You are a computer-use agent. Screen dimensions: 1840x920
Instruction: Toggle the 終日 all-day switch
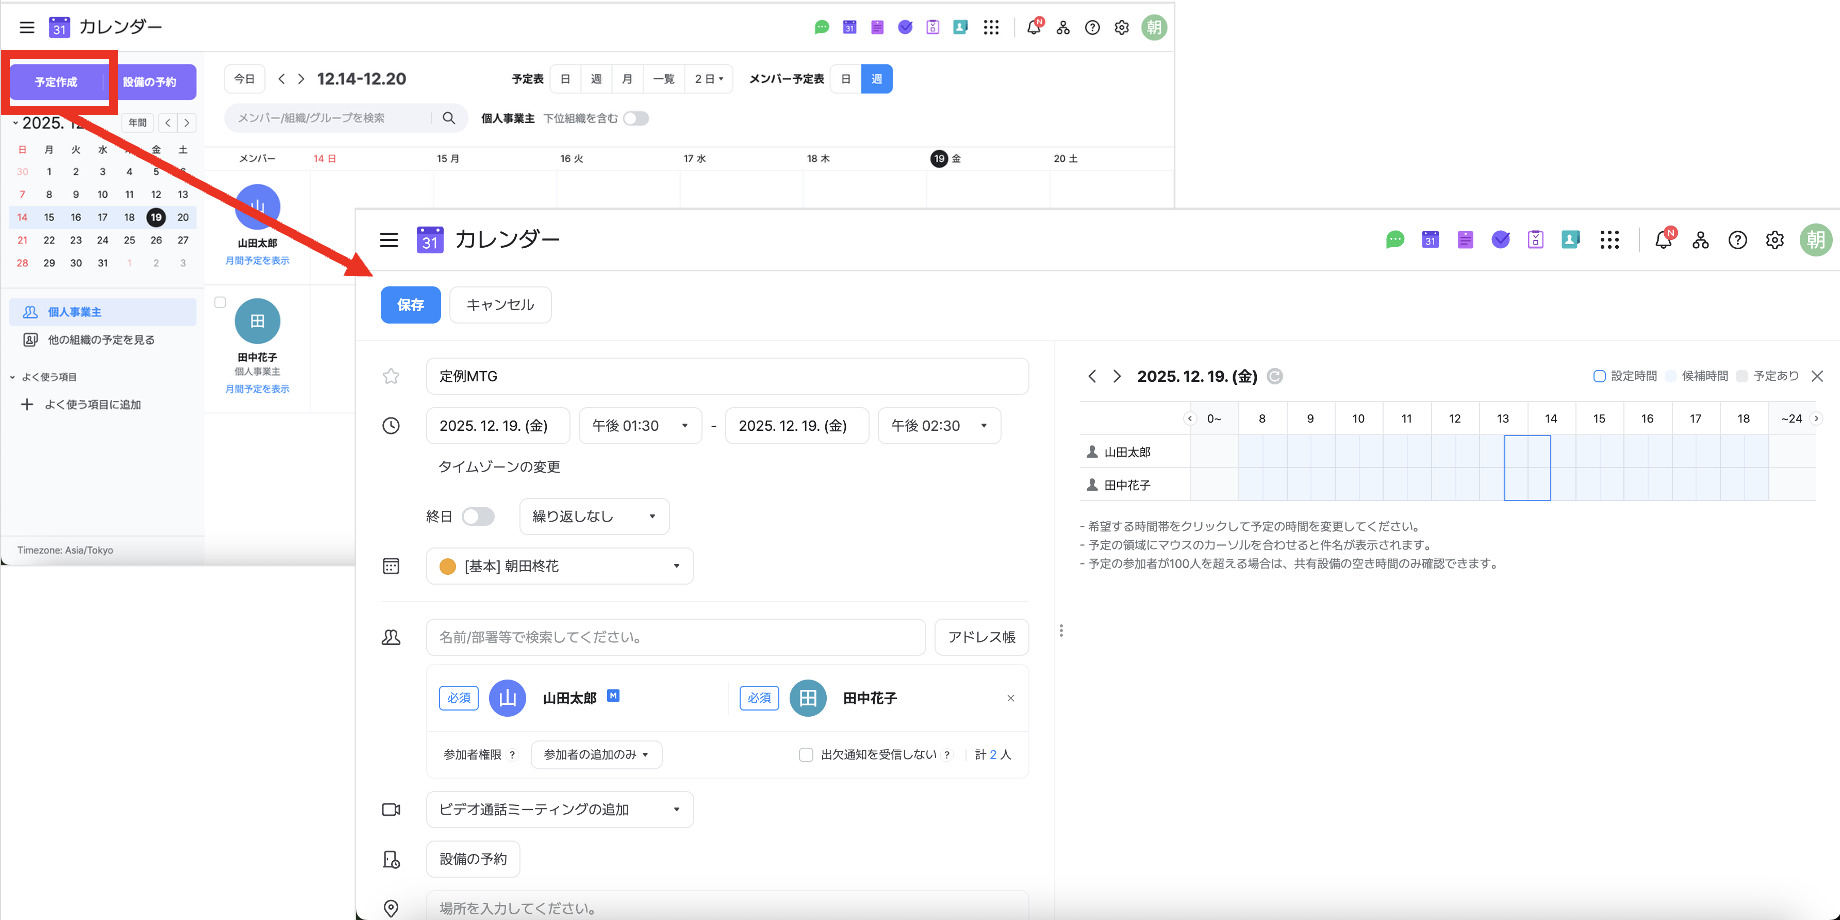coord(478,516)
